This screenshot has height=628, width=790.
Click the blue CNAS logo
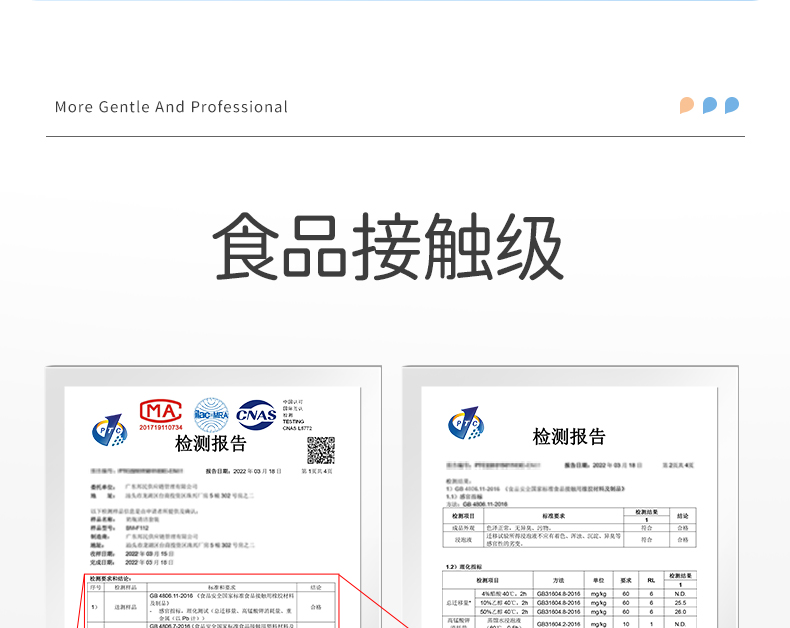[256, 414]
